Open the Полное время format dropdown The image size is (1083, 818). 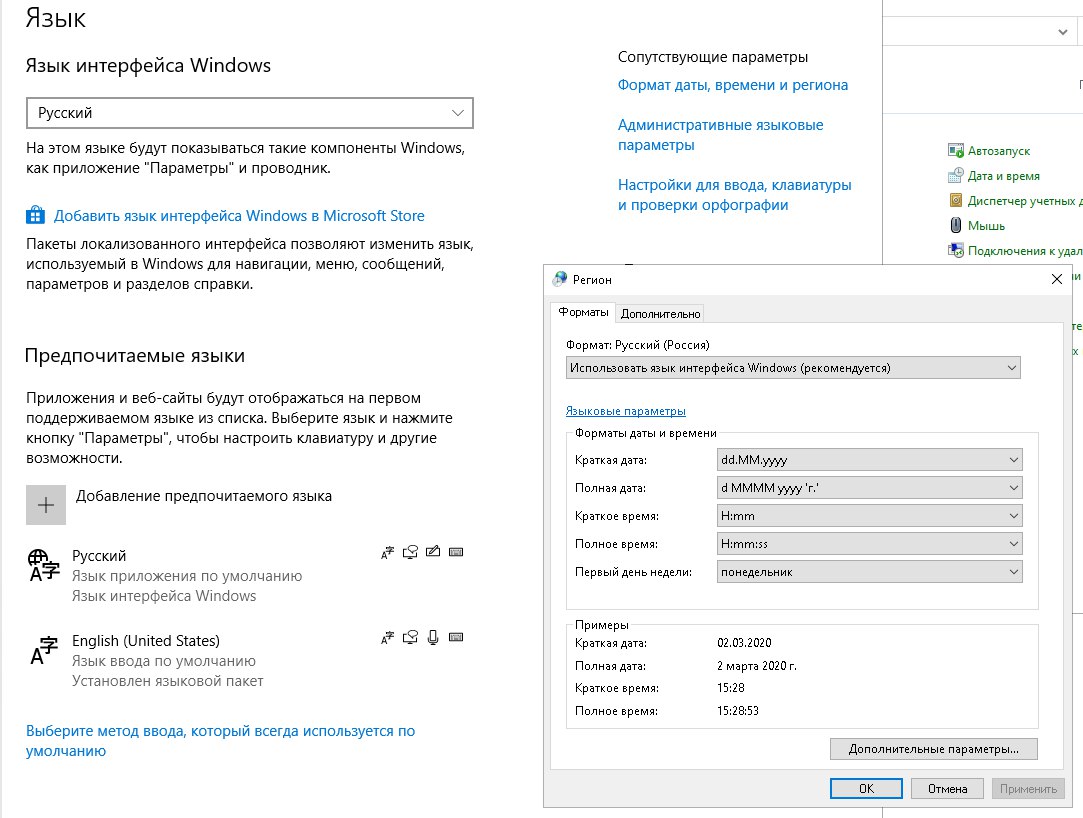coord(870,544)
